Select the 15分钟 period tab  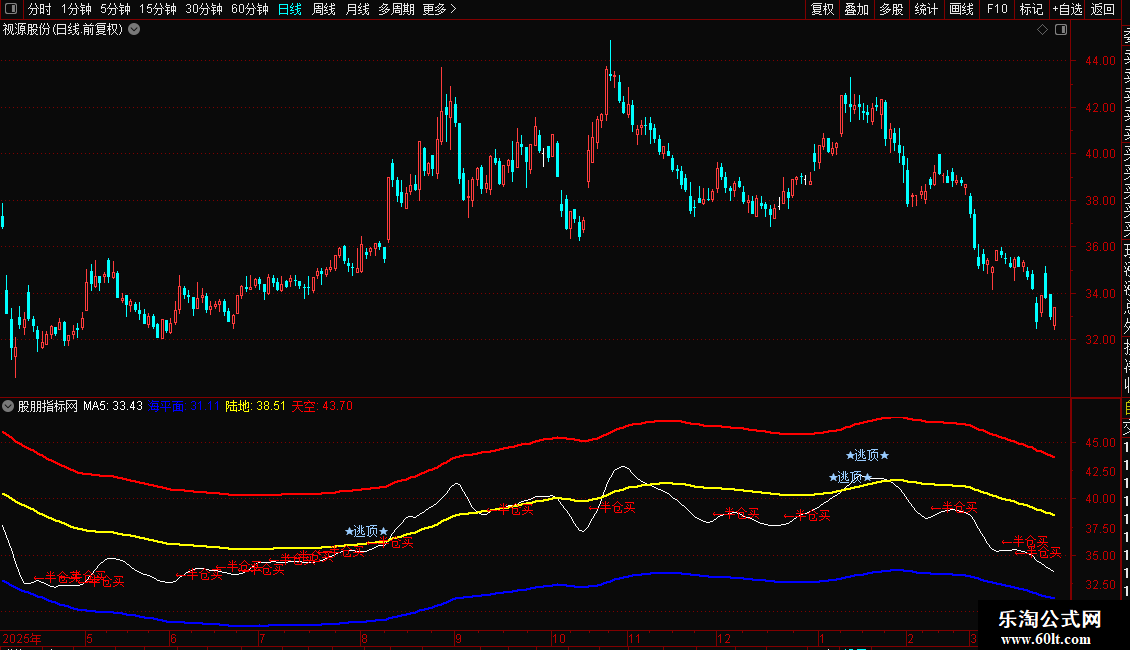[158, 9]
